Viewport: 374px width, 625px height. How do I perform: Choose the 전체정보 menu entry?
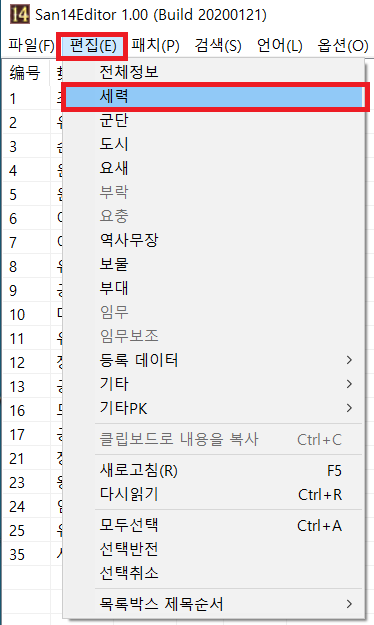(x=215, y=72)
